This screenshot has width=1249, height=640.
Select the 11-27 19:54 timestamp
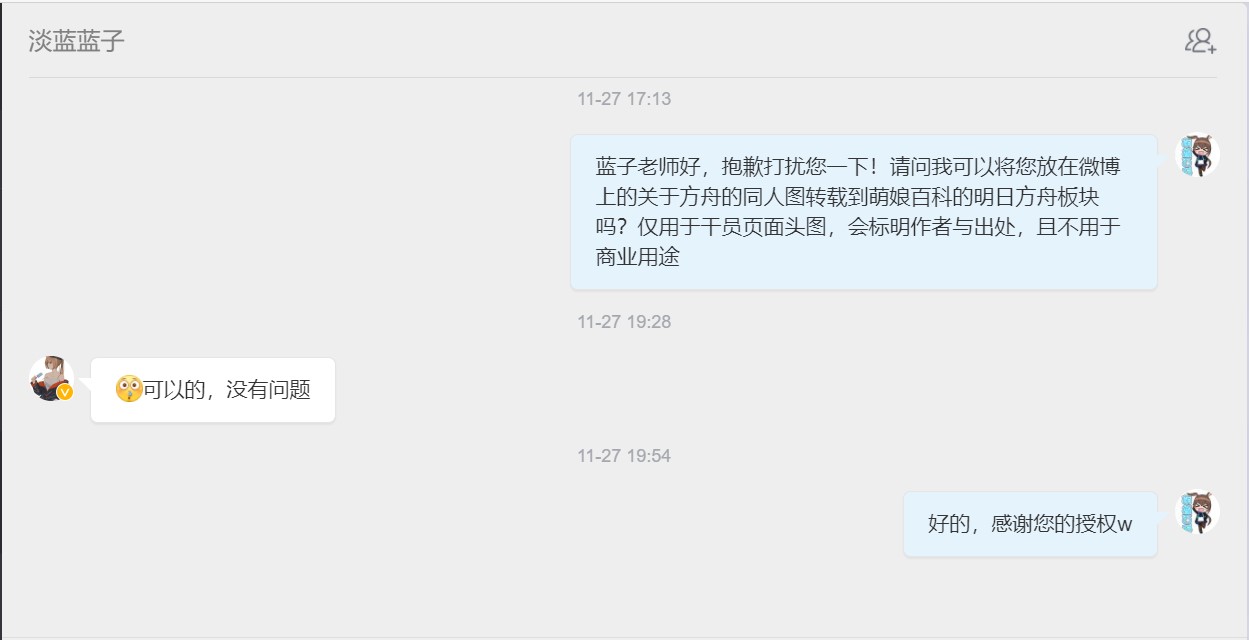tap(624, 456)
